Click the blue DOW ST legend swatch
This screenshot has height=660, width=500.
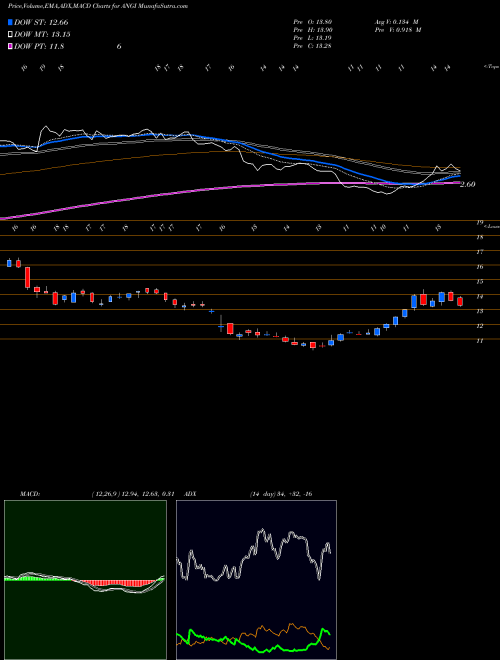[x=11, y=22]
